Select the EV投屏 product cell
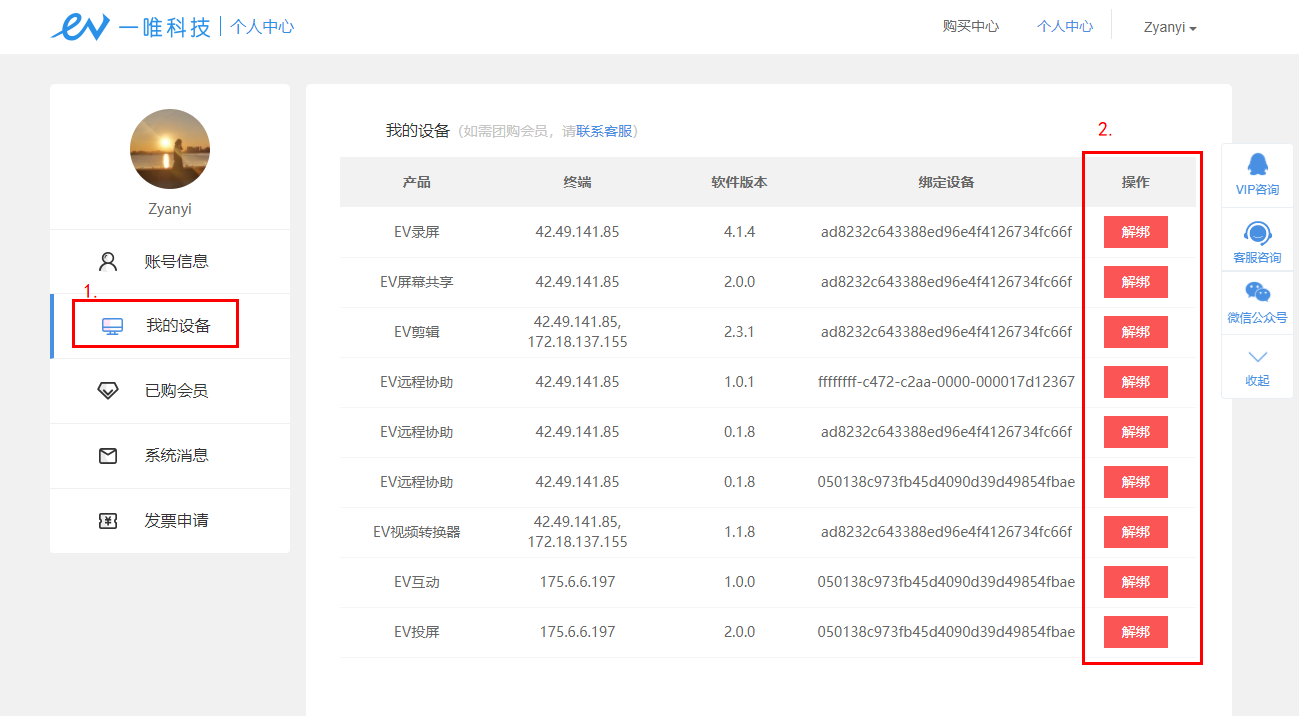Image resolution: width=1299 pixels, height=716 pixels. pyautogui.click(x=417, y=632)
